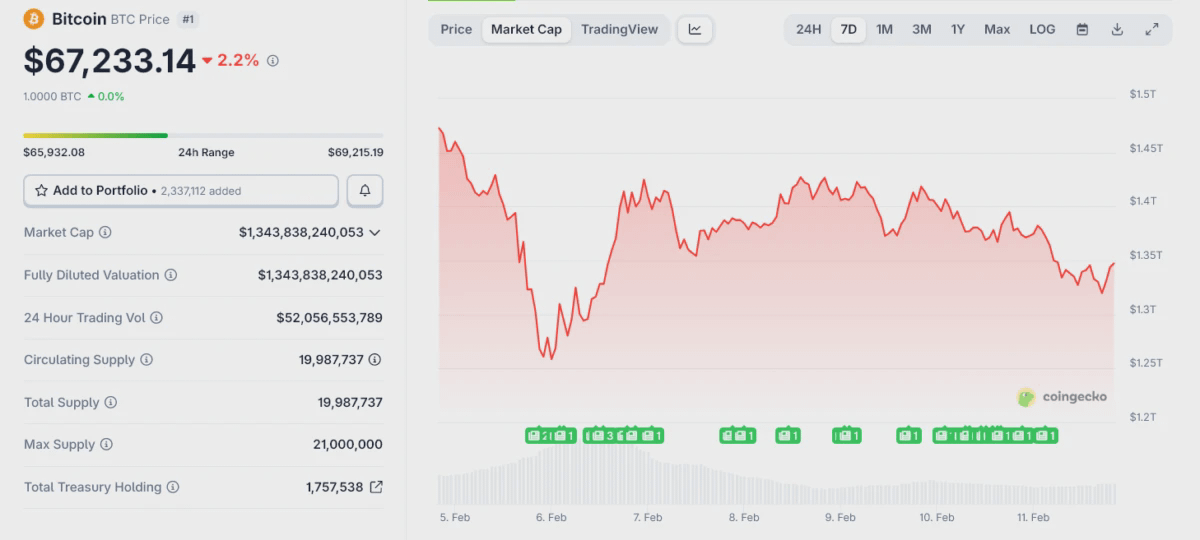Click Add to Portfolio button
This screenshot has width=1200, height=540.
pyautogui.click(x=180, y=190)
